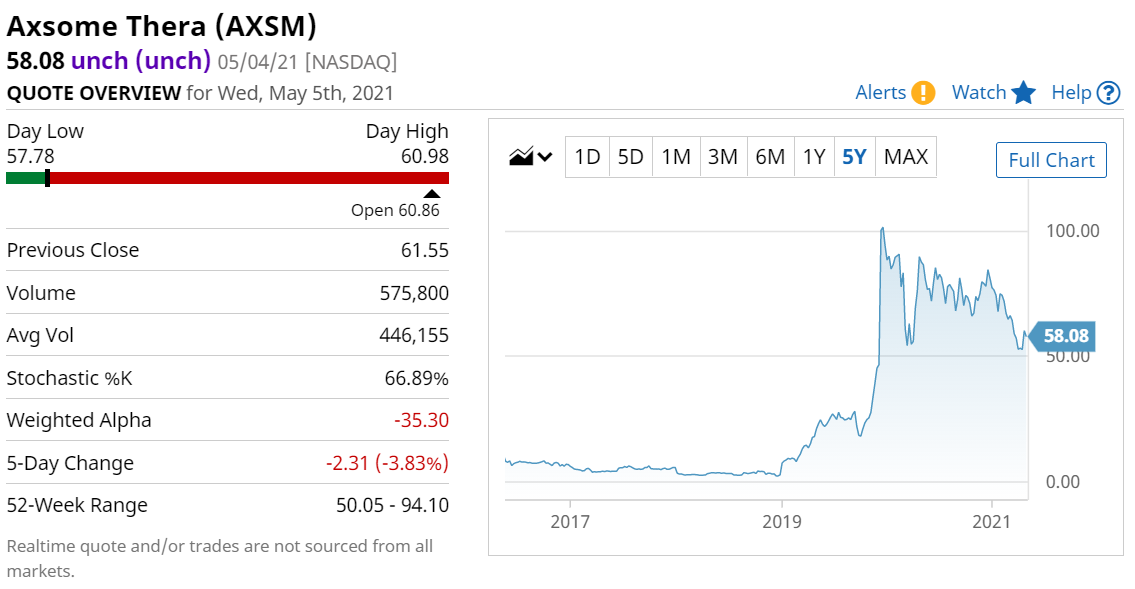Click the Stochastic %K value 66.89%
Viewport: 1135px width, 589px height.
tap(416, 378)
